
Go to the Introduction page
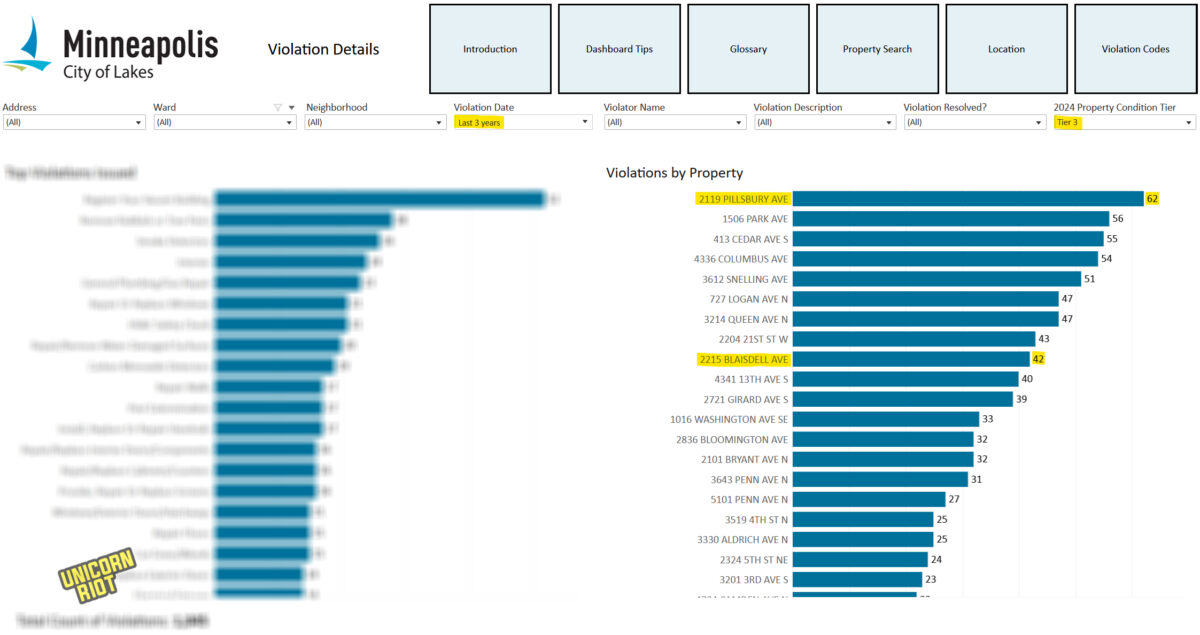(x=490, y=49)
